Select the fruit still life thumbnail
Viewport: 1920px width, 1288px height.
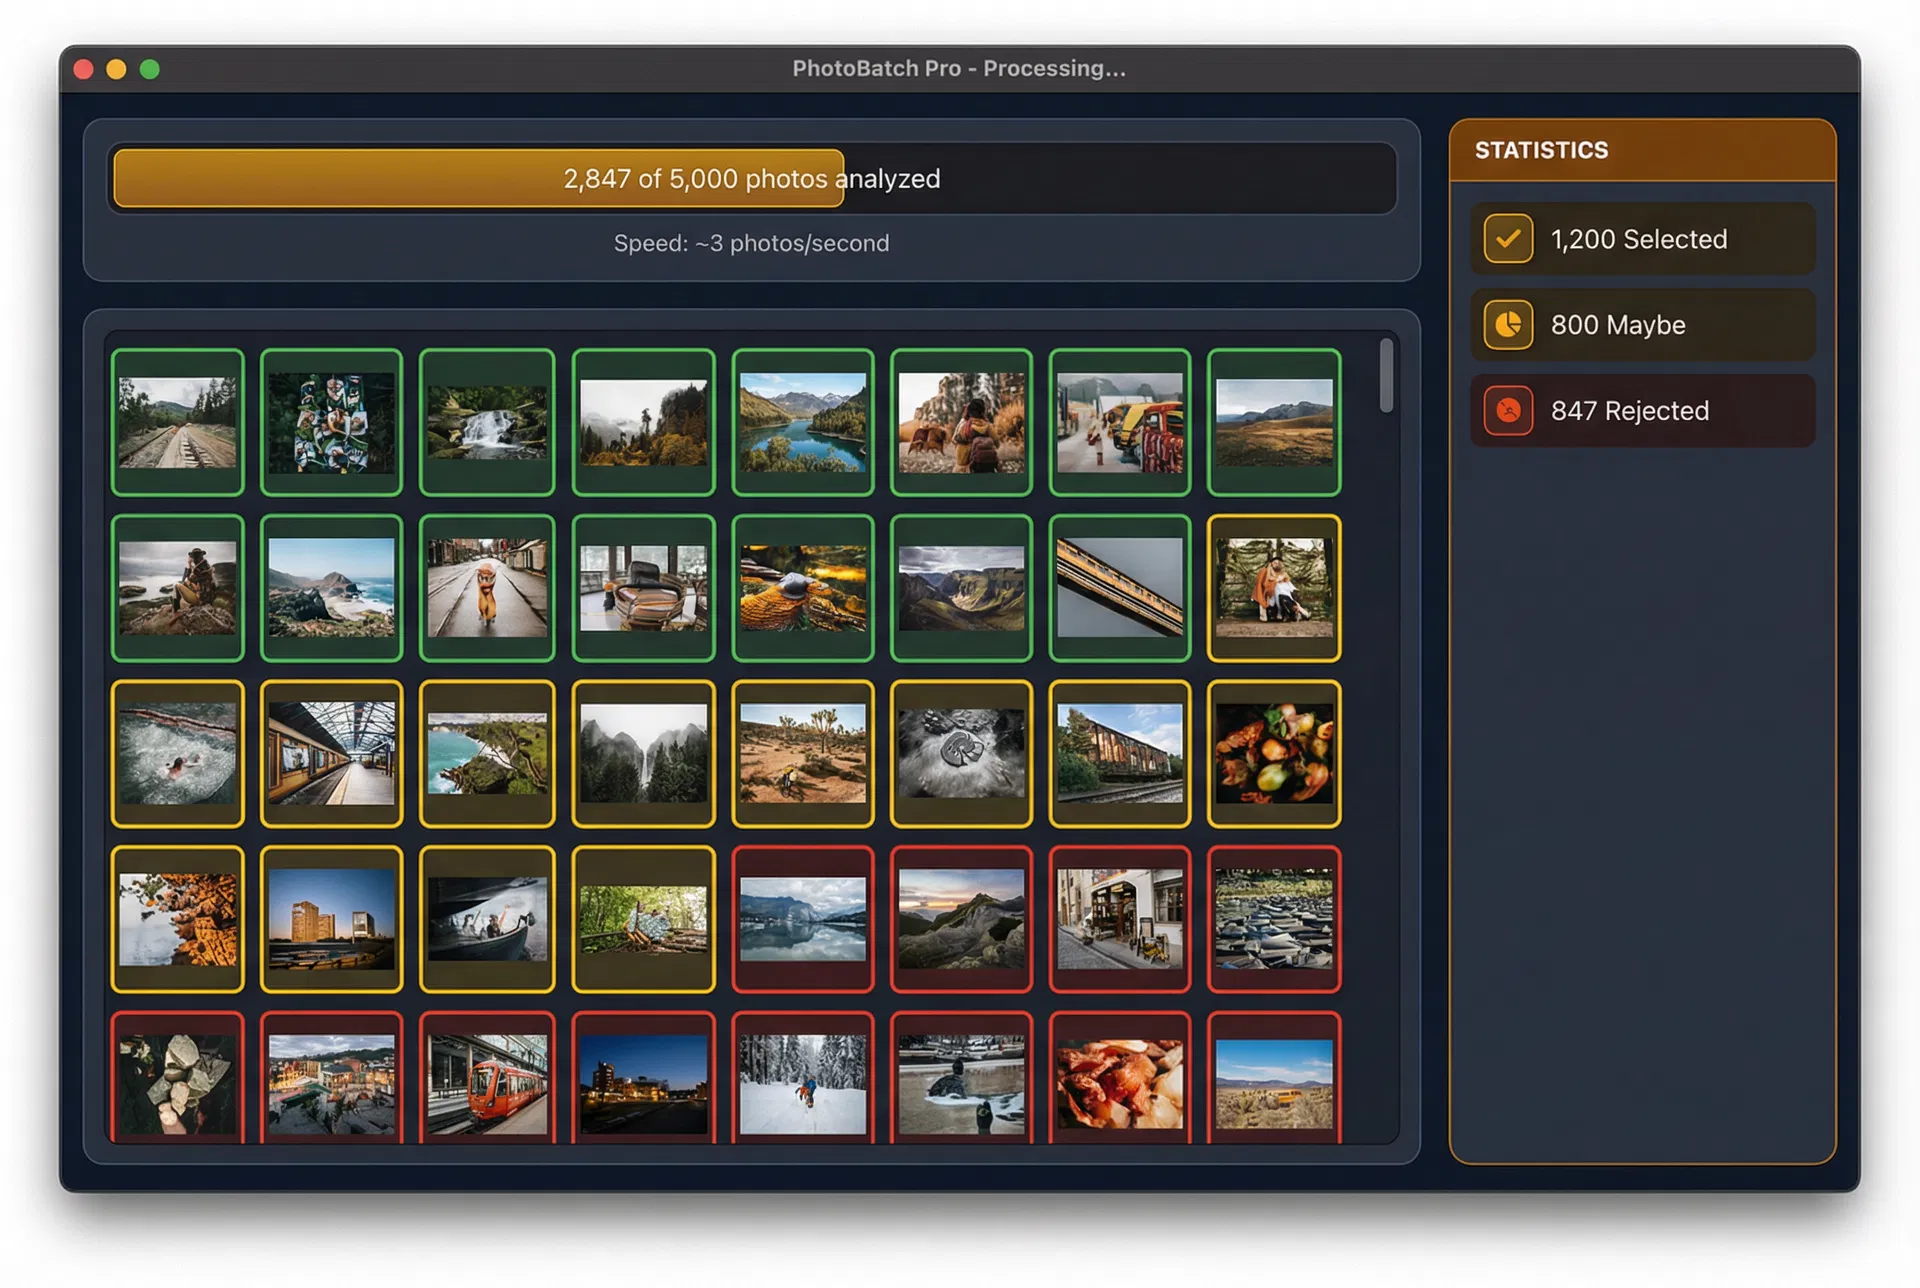point(1273,754)
